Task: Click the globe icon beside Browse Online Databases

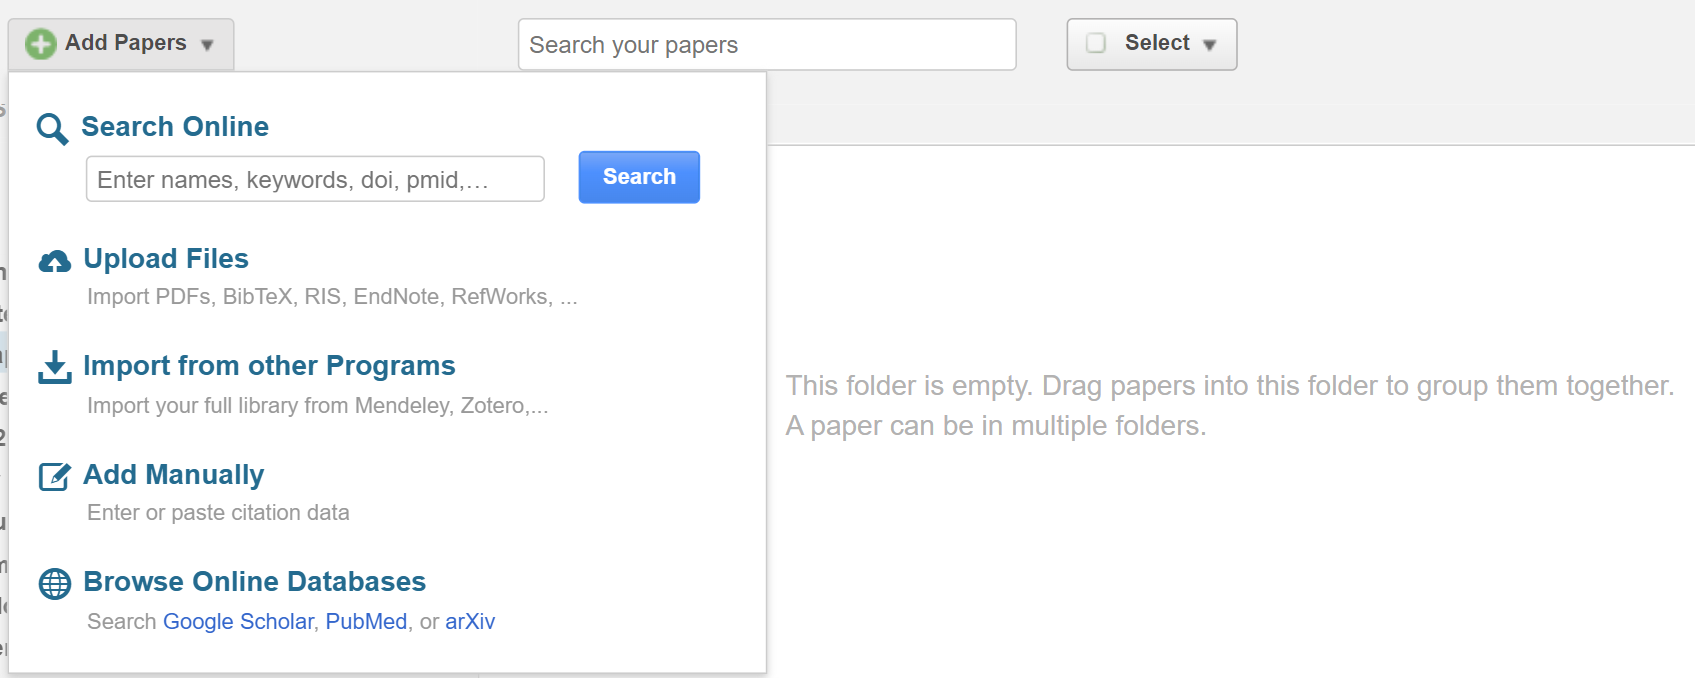Action: point(55,583)
